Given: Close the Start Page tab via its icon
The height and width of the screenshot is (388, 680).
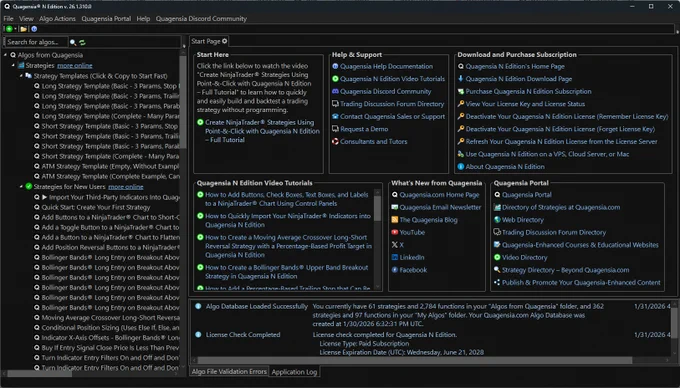Looking at the screenshot, I should coord(225,41).
